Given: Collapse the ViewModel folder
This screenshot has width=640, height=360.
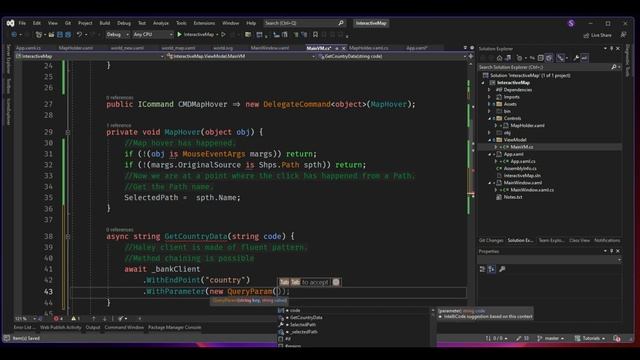Looking at the screenshot, I should 489,140.
